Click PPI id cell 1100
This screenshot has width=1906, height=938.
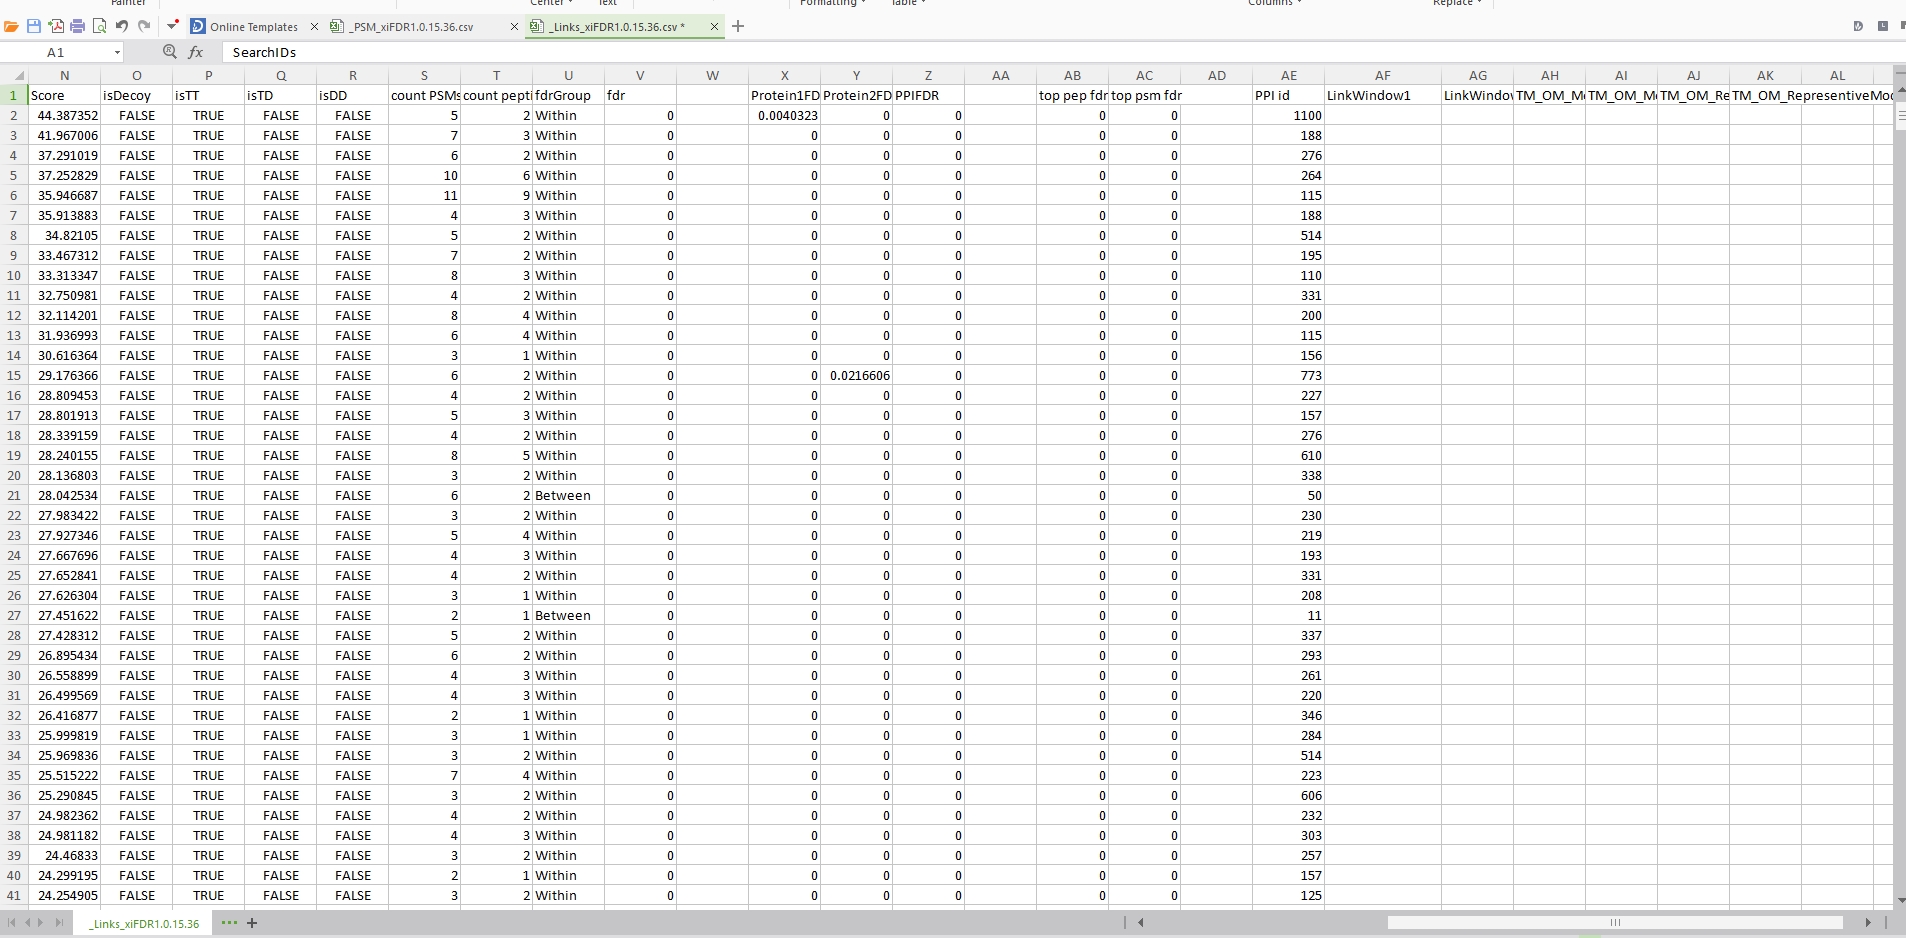coord(1288,116)
